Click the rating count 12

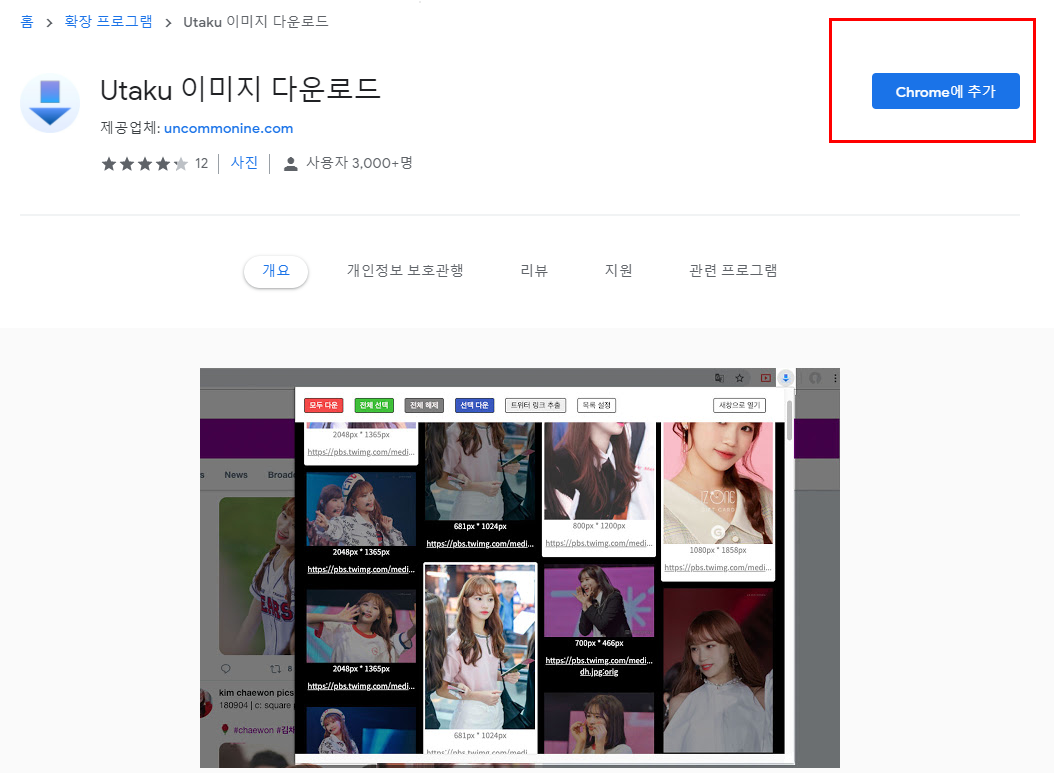(202, 163)
